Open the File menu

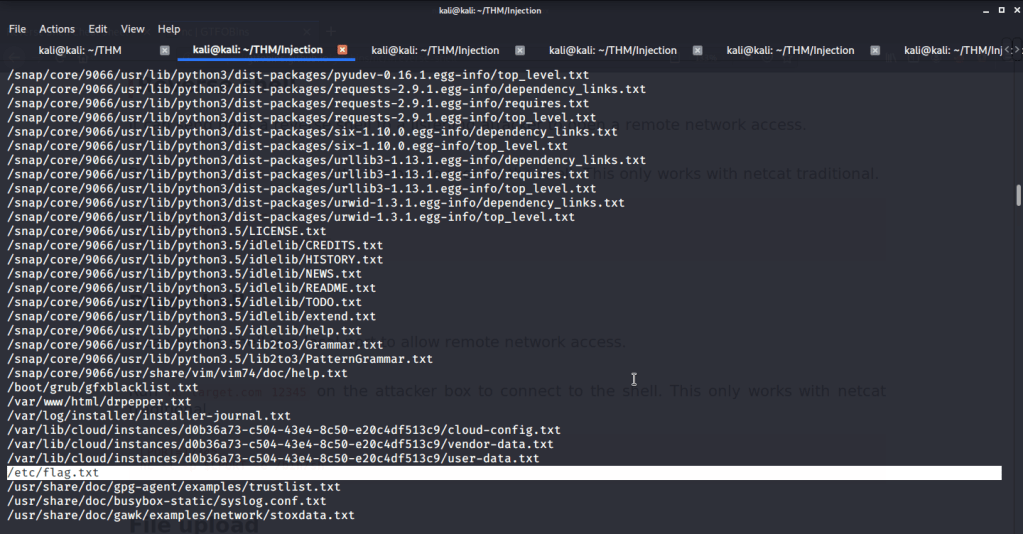pos(17,29)
